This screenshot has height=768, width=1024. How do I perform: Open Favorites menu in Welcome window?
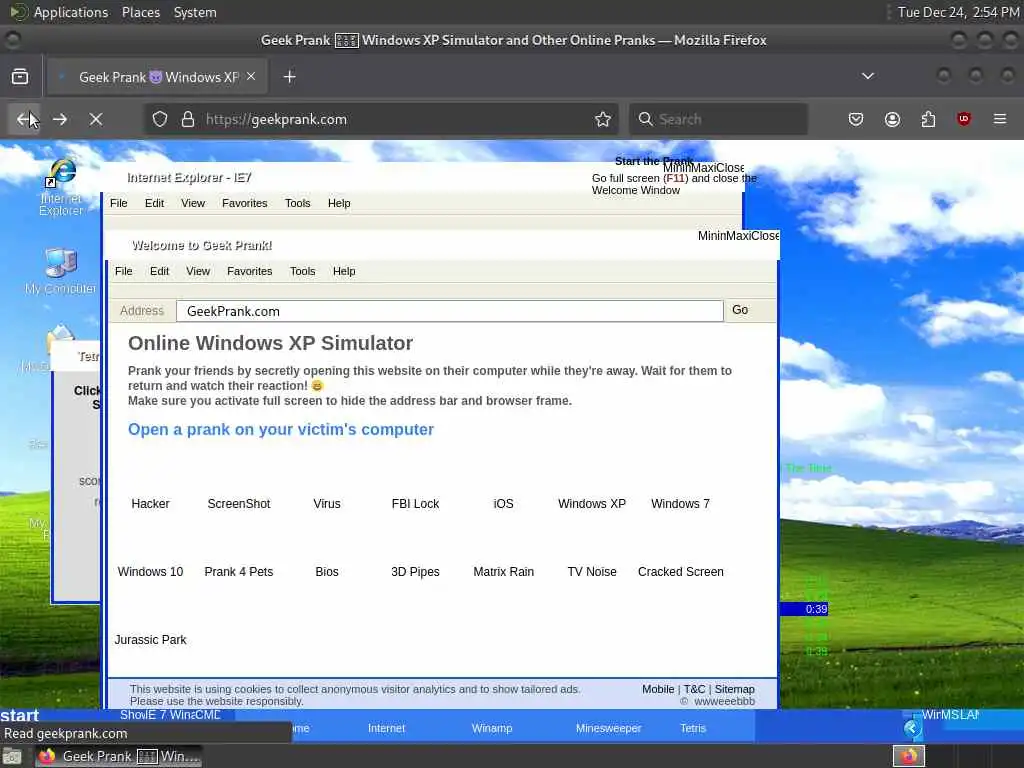coord(249,271)
